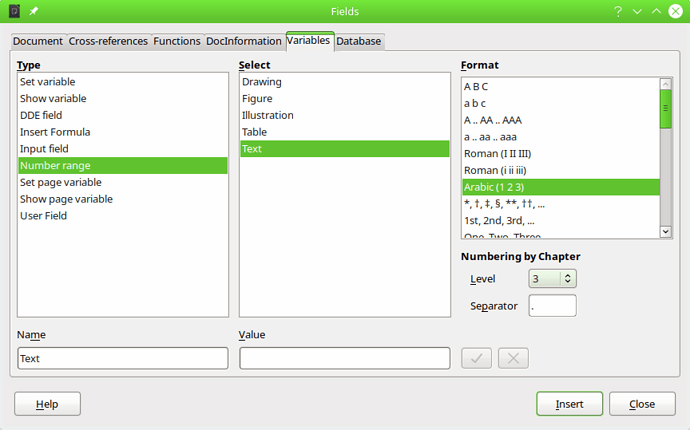Select the Variables tab
Viewport: 690px width, 430px height.
[308, 40]
